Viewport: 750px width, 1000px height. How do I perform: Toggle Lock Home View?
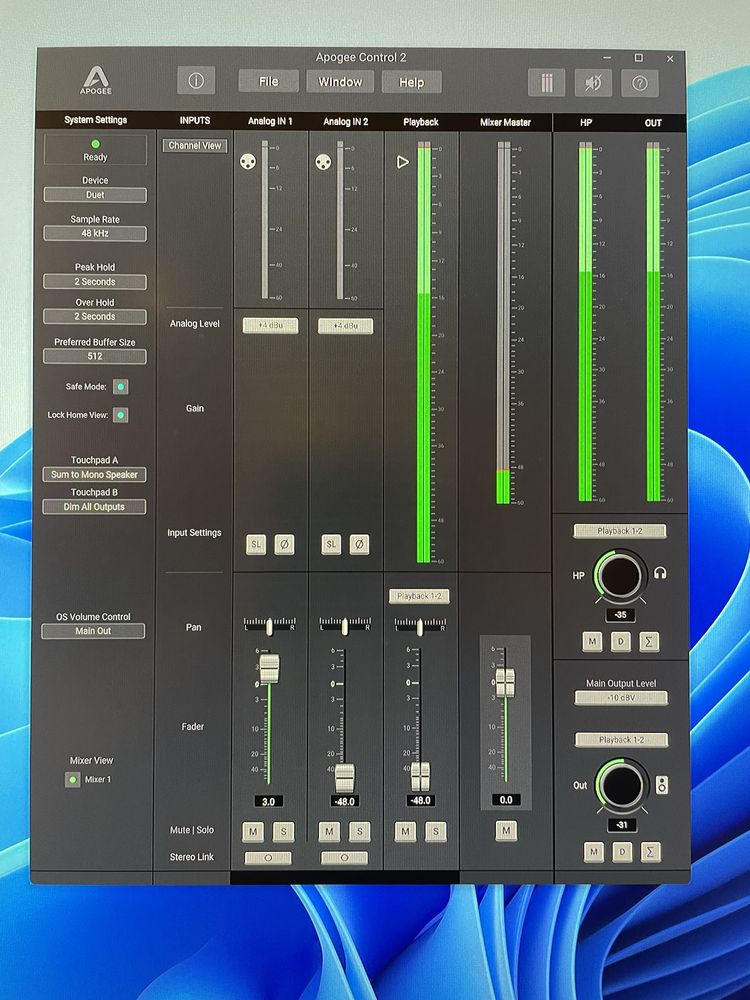[x=121, y=415]
